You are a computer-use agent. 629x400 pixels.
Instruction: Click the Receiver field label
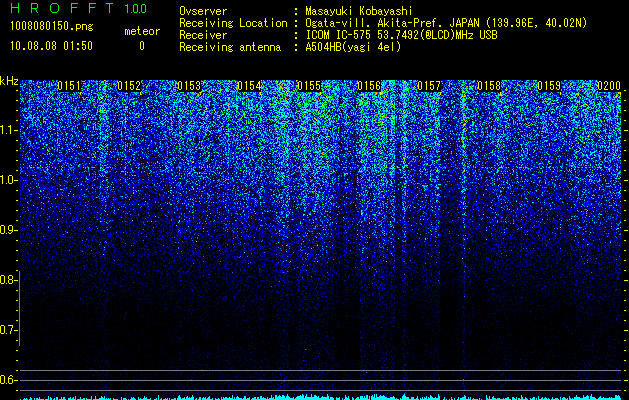[x=203, y=35]
